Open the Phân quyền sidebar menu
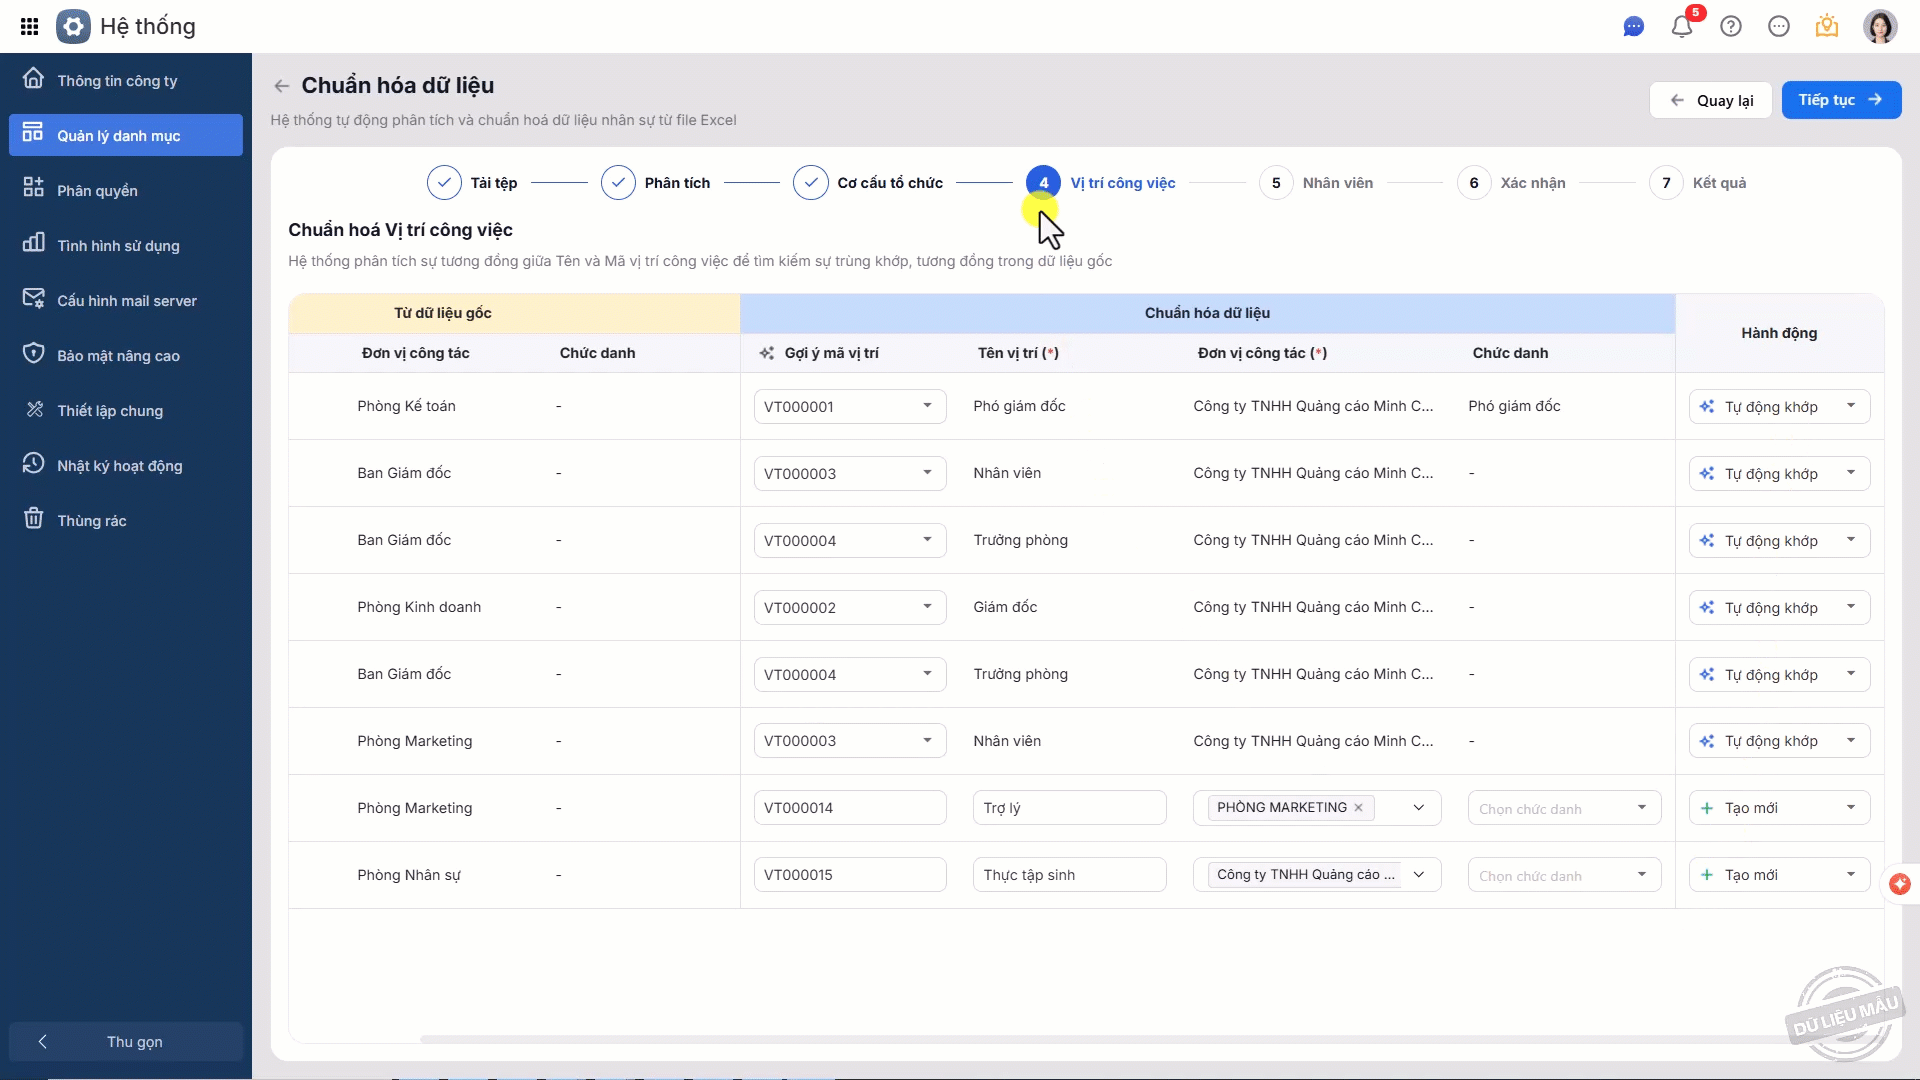 tap(97, 191)
